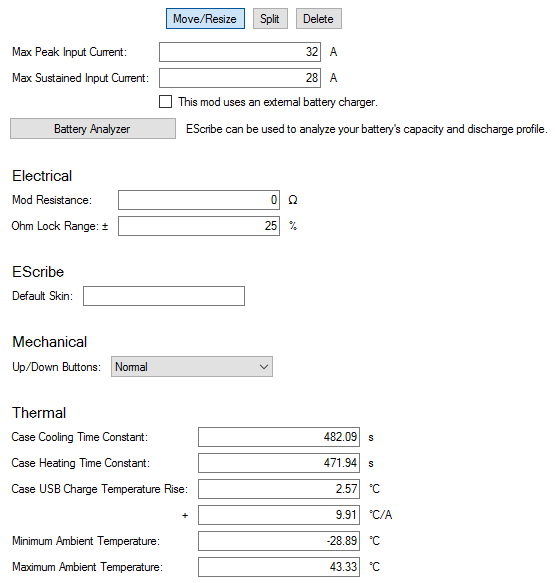Select the Minimum Ambient Temperature label

[x=86, y=541]
